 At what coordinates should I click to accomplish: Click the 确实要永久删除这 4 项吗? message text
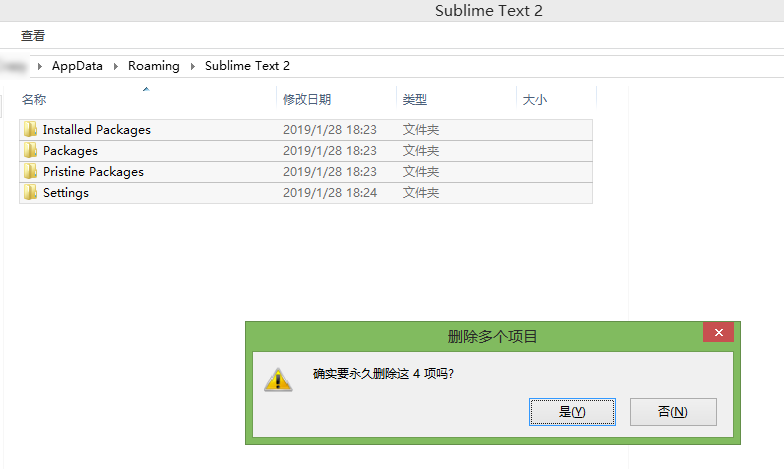pyautogui.click(x=383, y=374)
